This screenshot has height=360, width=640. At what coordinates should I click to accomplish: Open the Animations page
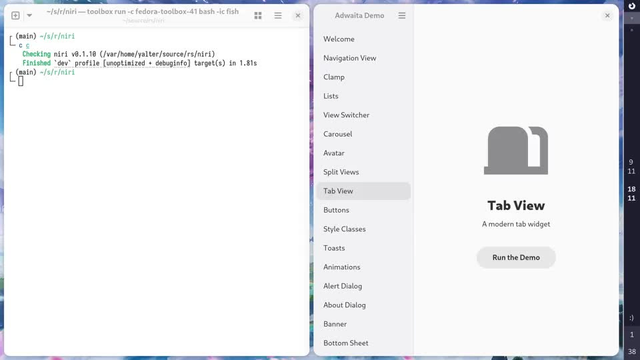pyautogui.click(x=363, y=267)
